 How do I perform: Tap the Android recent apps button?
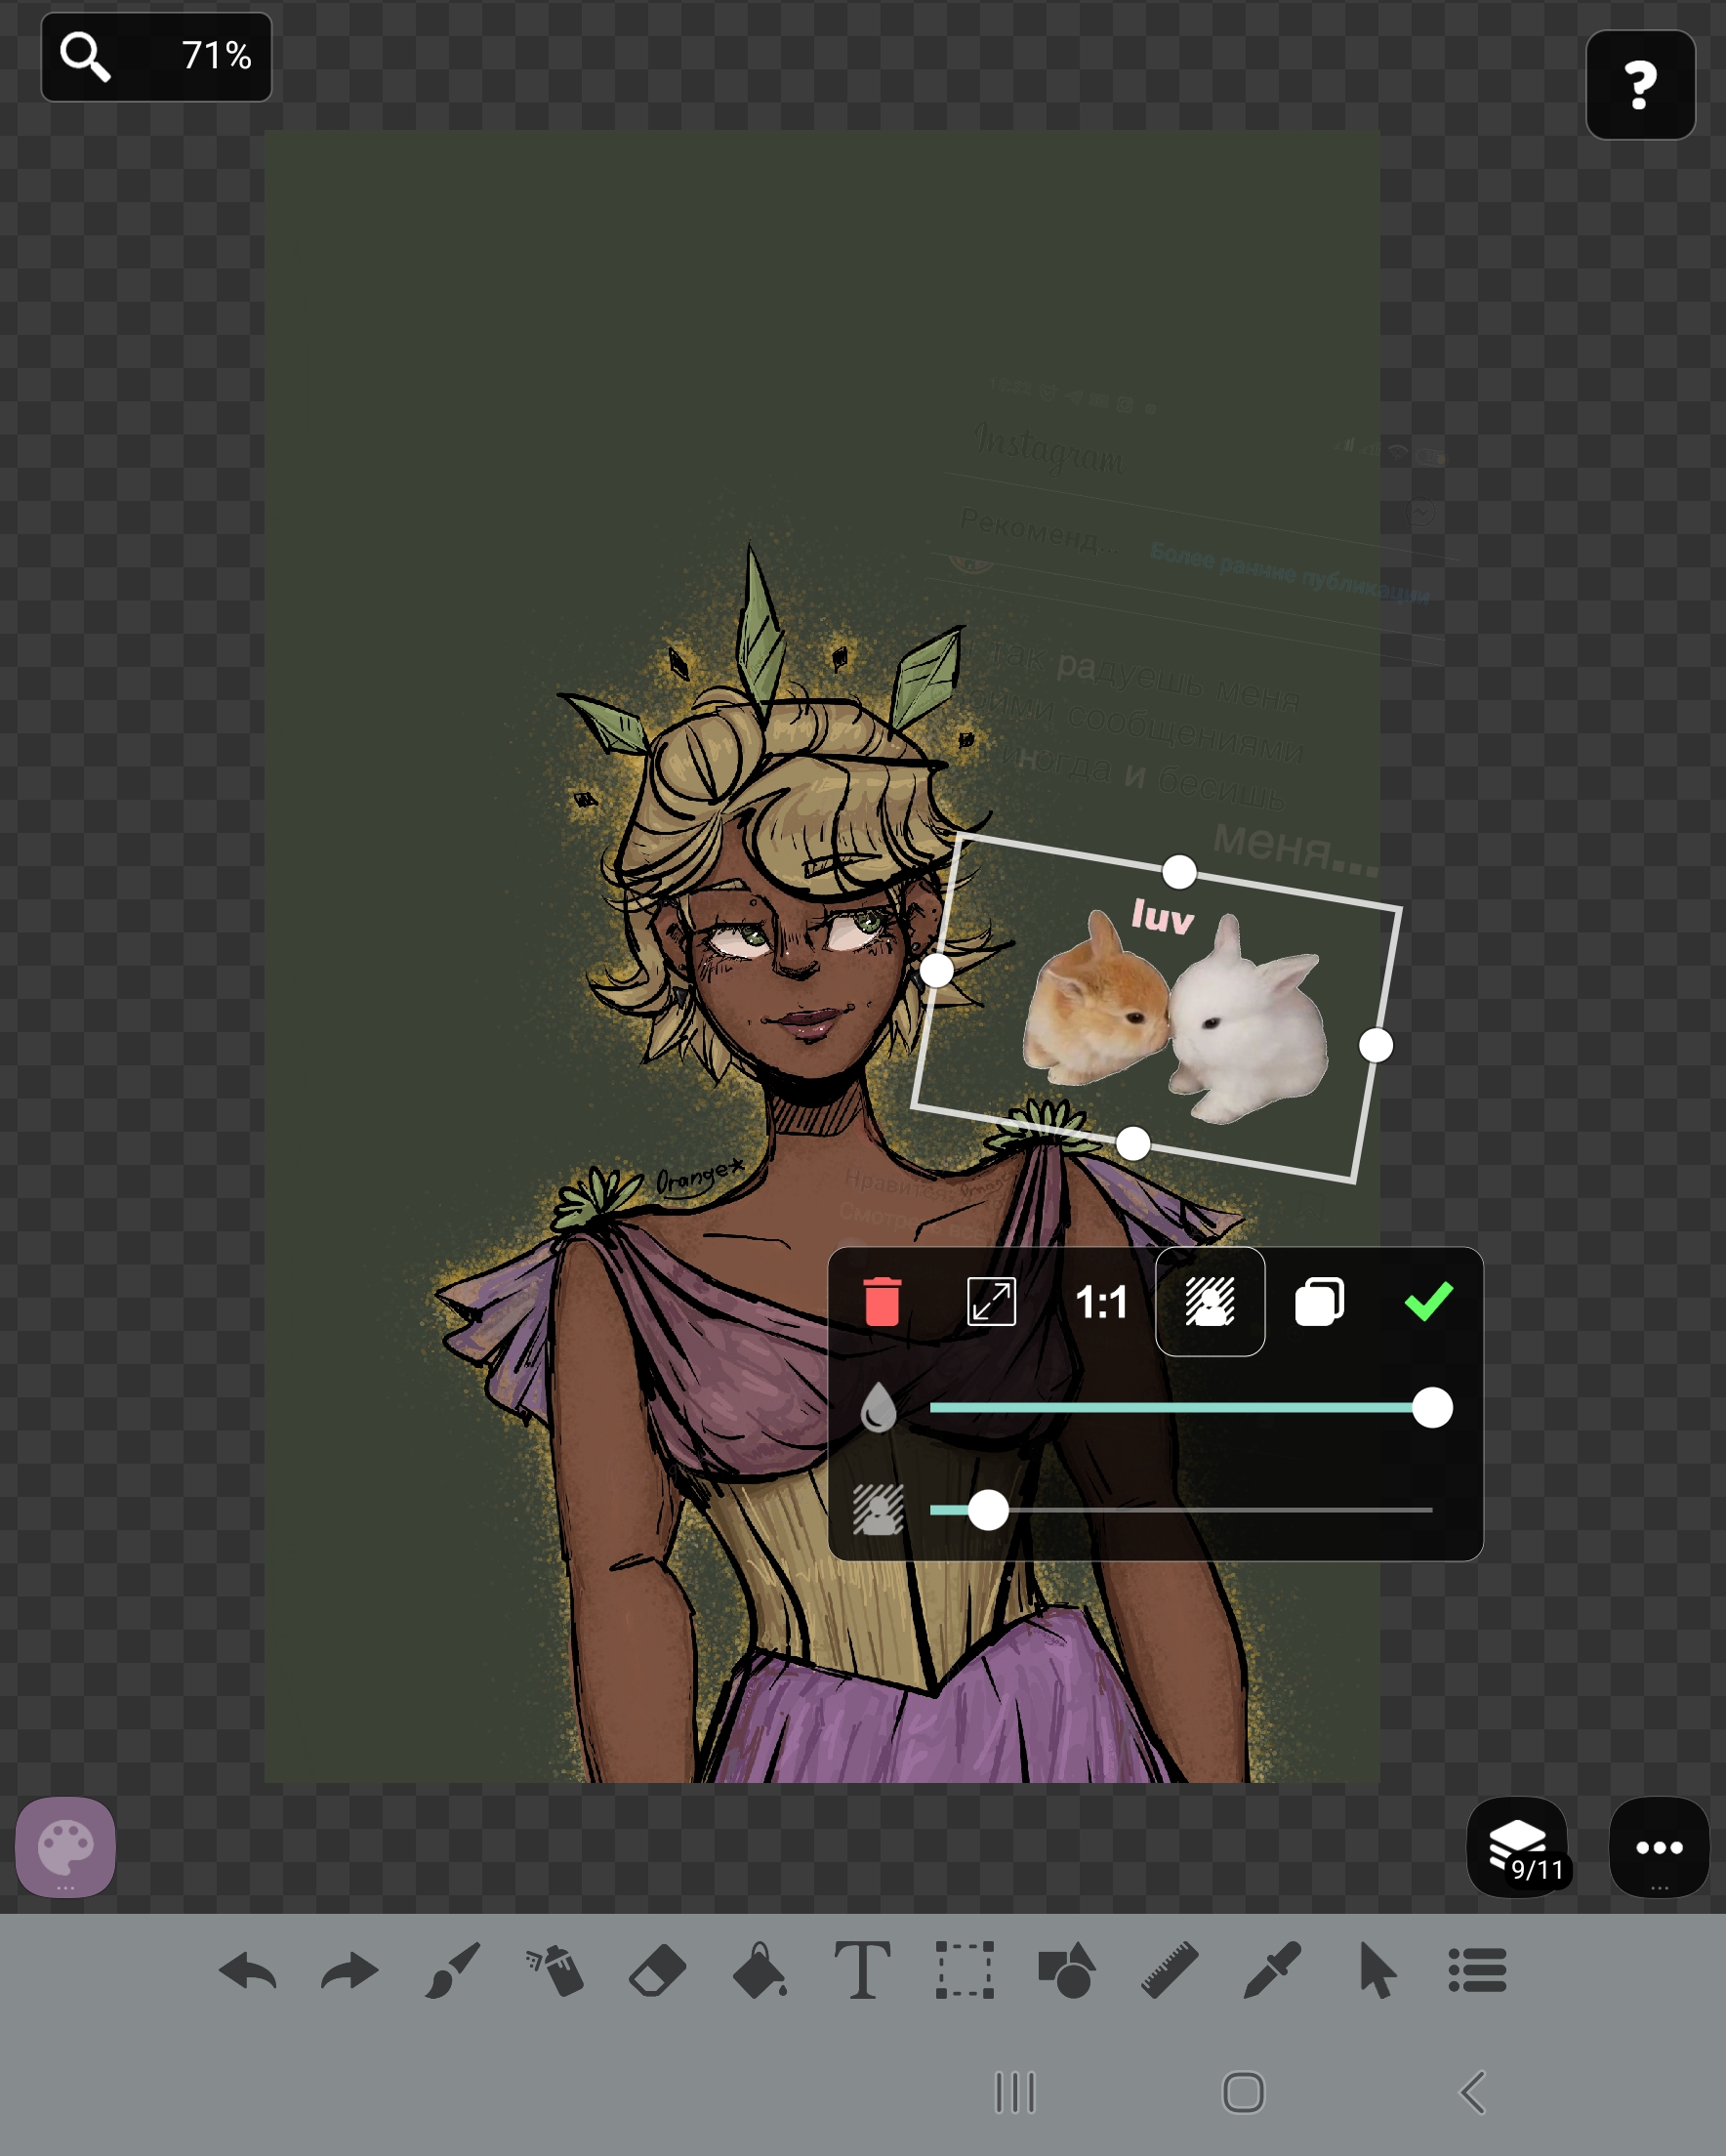(1015, 2092)
